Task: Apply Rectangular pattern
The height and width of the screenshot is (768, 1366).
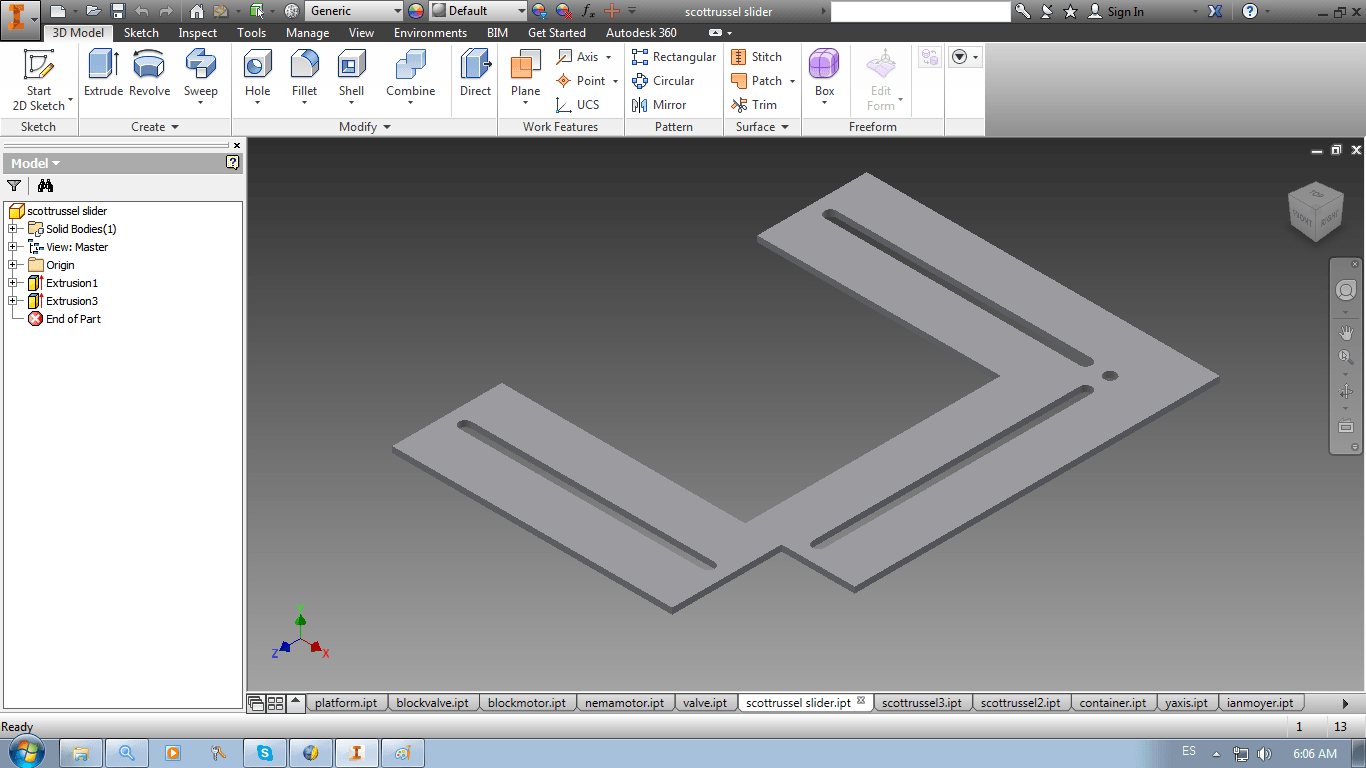Action: (674, 57)
